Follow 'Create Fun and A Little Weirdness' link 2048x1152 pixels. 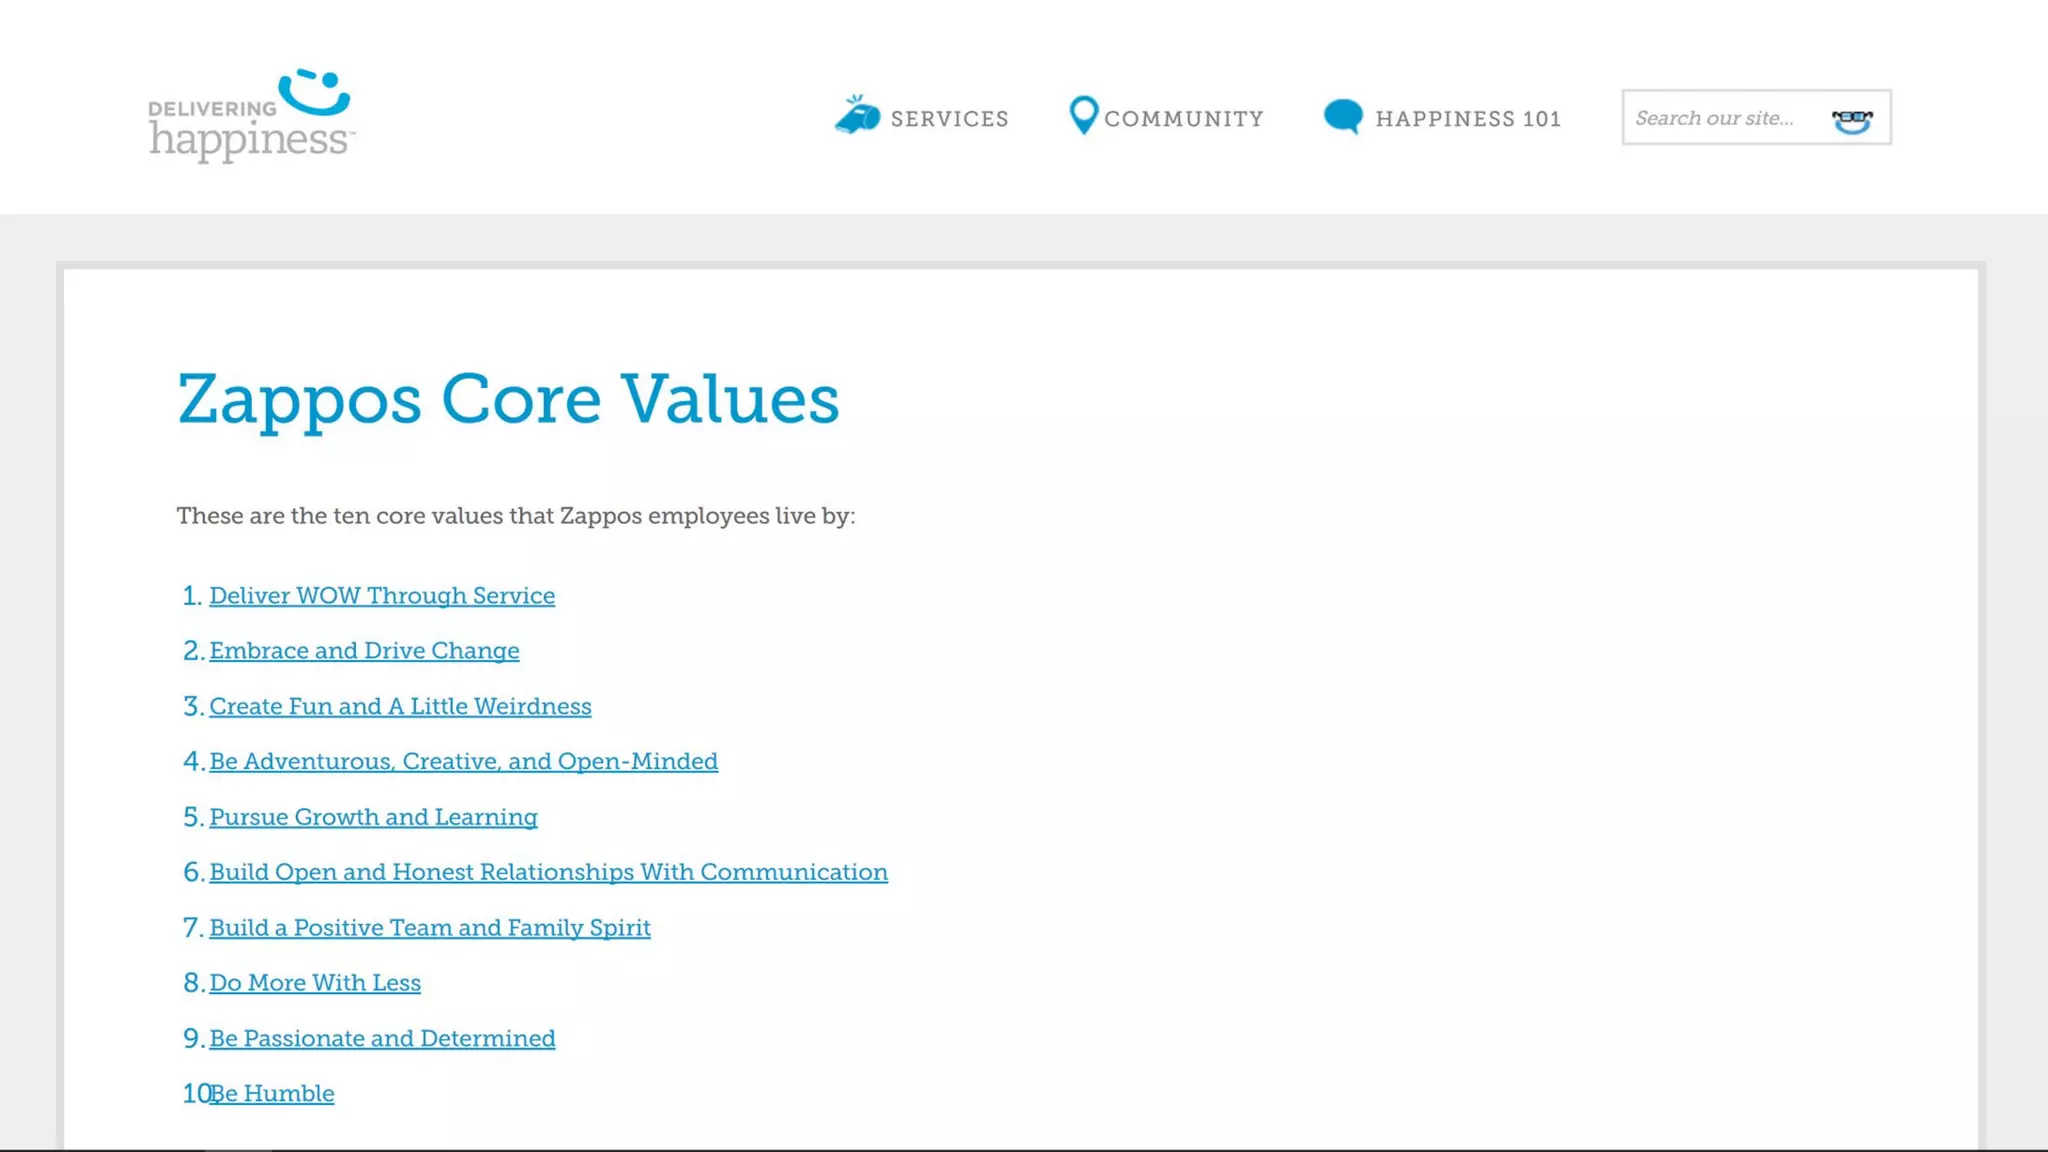point(400,707)
